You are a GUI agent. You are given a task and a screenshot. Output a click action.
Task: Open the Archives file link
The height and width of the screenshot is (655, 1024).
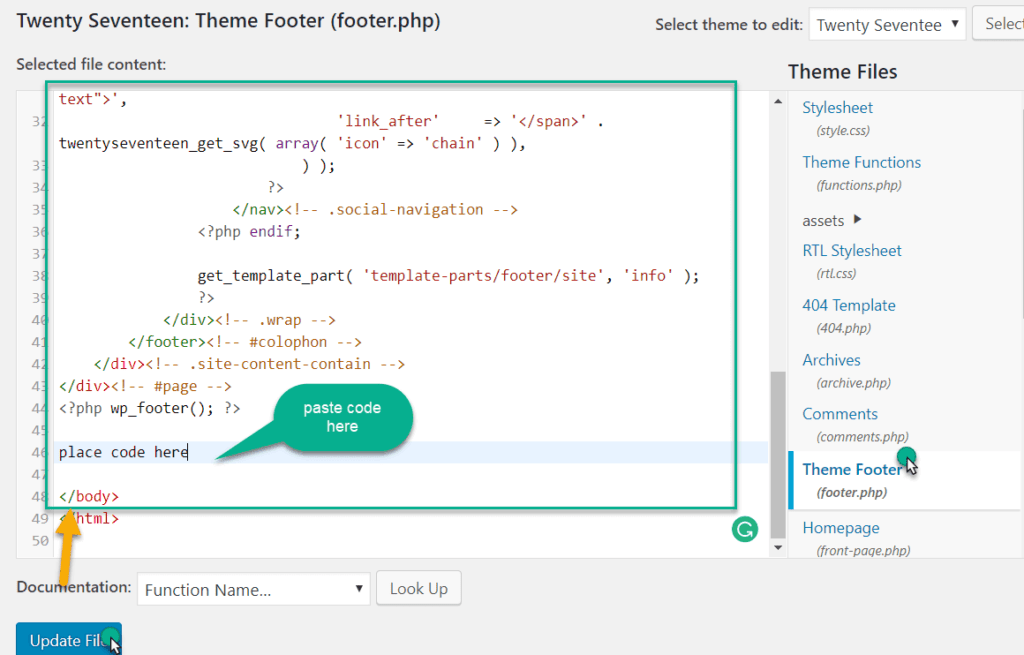831,360
